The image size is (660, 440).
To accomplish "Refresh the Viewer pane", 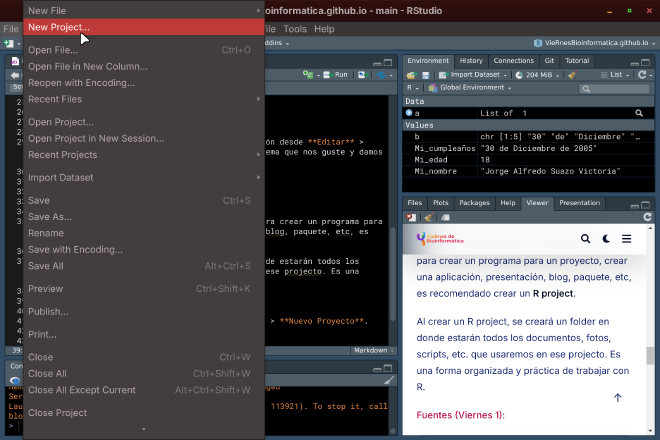I will 647,217.
